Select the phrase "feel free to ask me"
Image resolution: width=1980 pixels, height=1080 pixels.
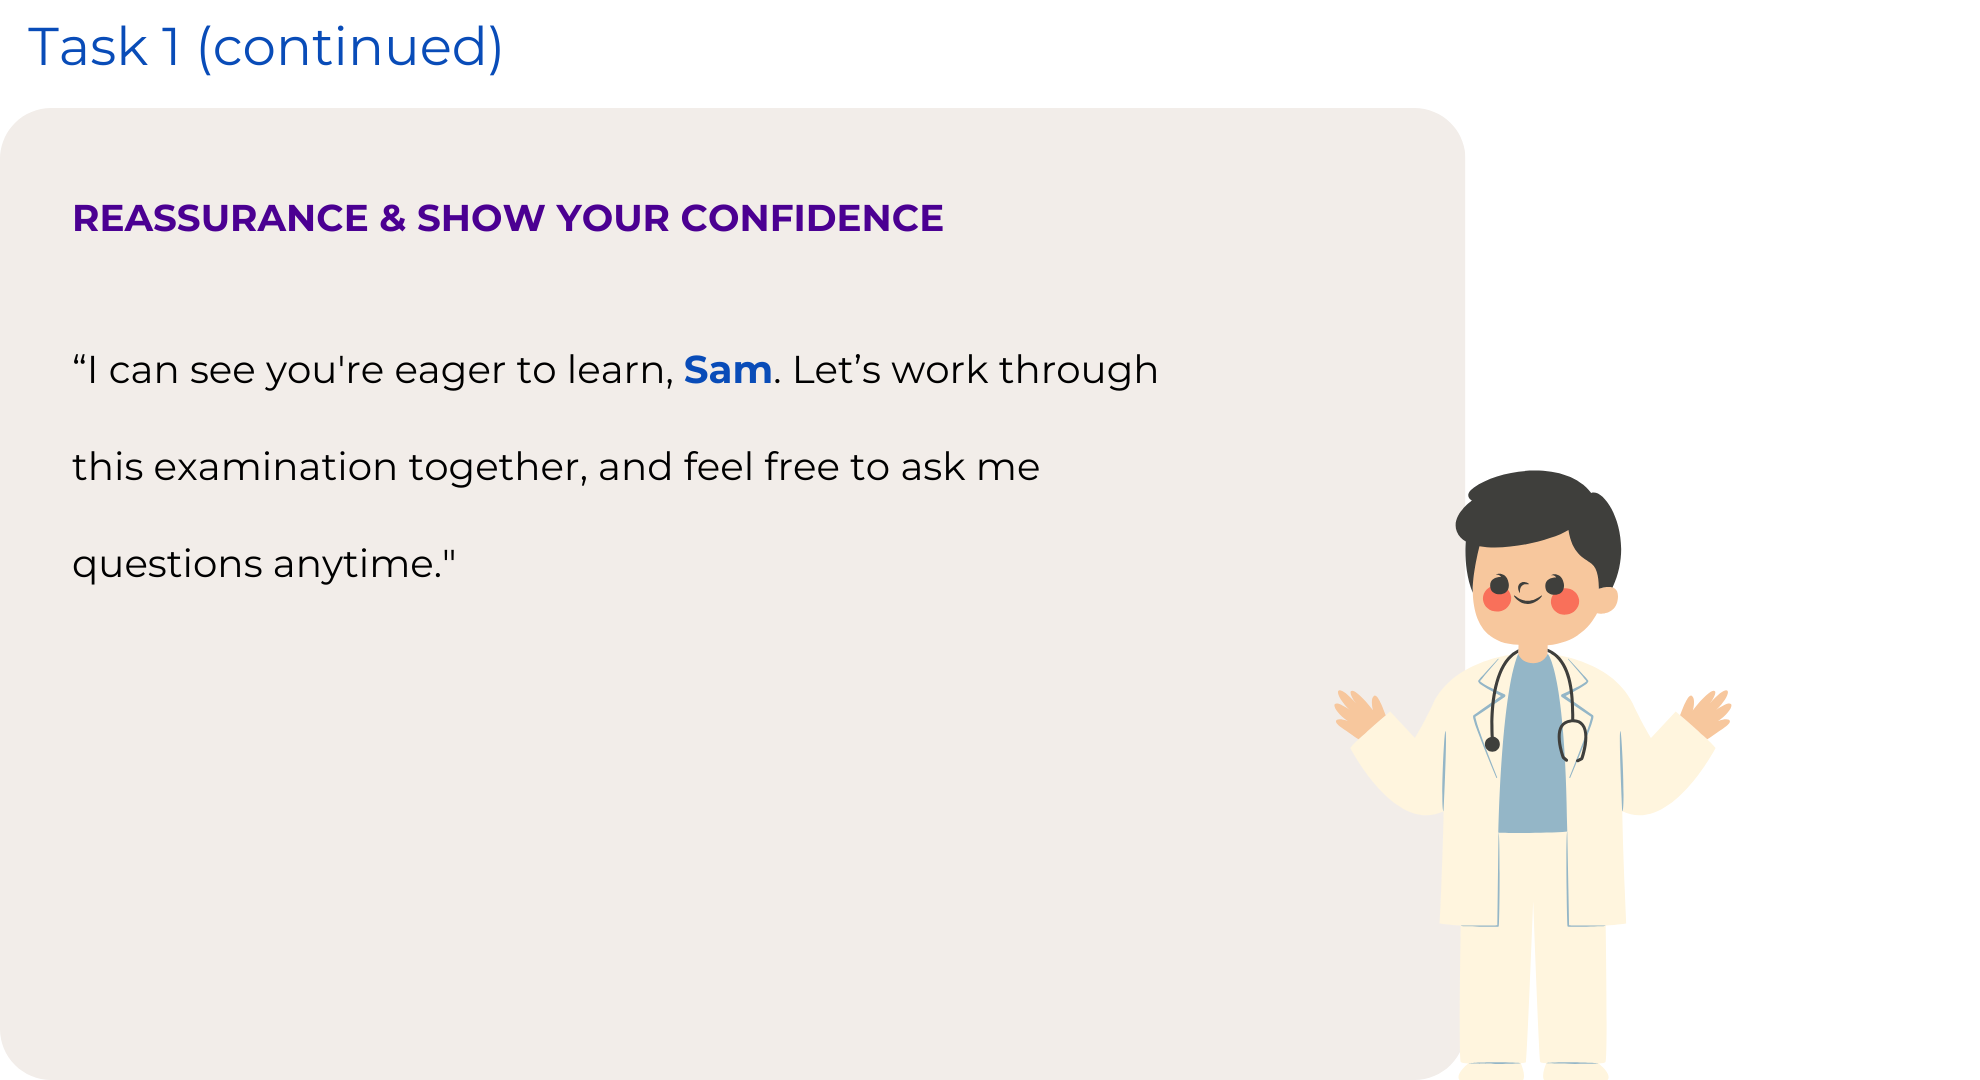(x=861, y=467)
